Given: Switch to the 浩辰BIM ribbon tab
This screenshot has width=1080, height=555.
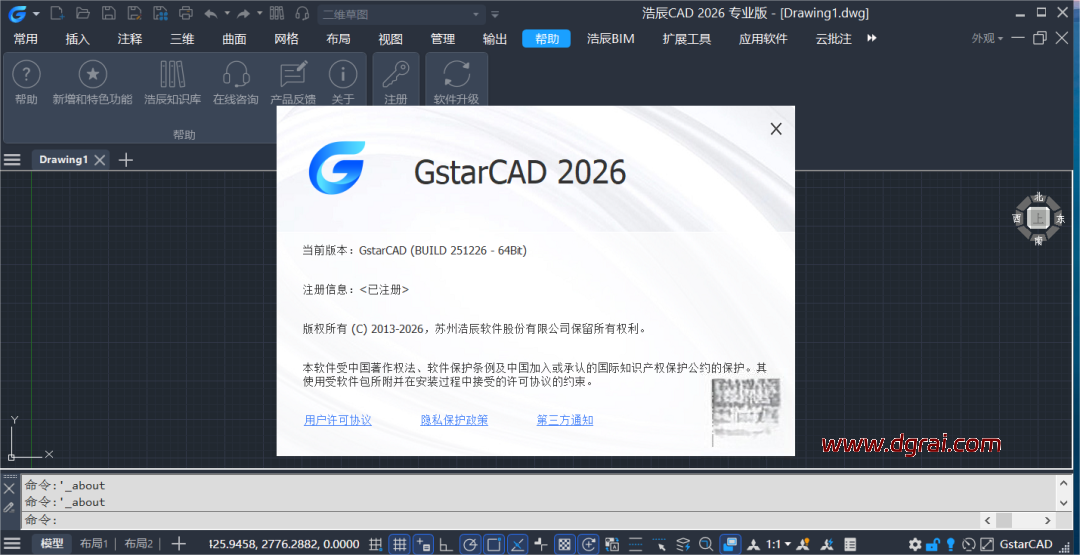Looking at the screenshot, I should click(x=610, y=38).
